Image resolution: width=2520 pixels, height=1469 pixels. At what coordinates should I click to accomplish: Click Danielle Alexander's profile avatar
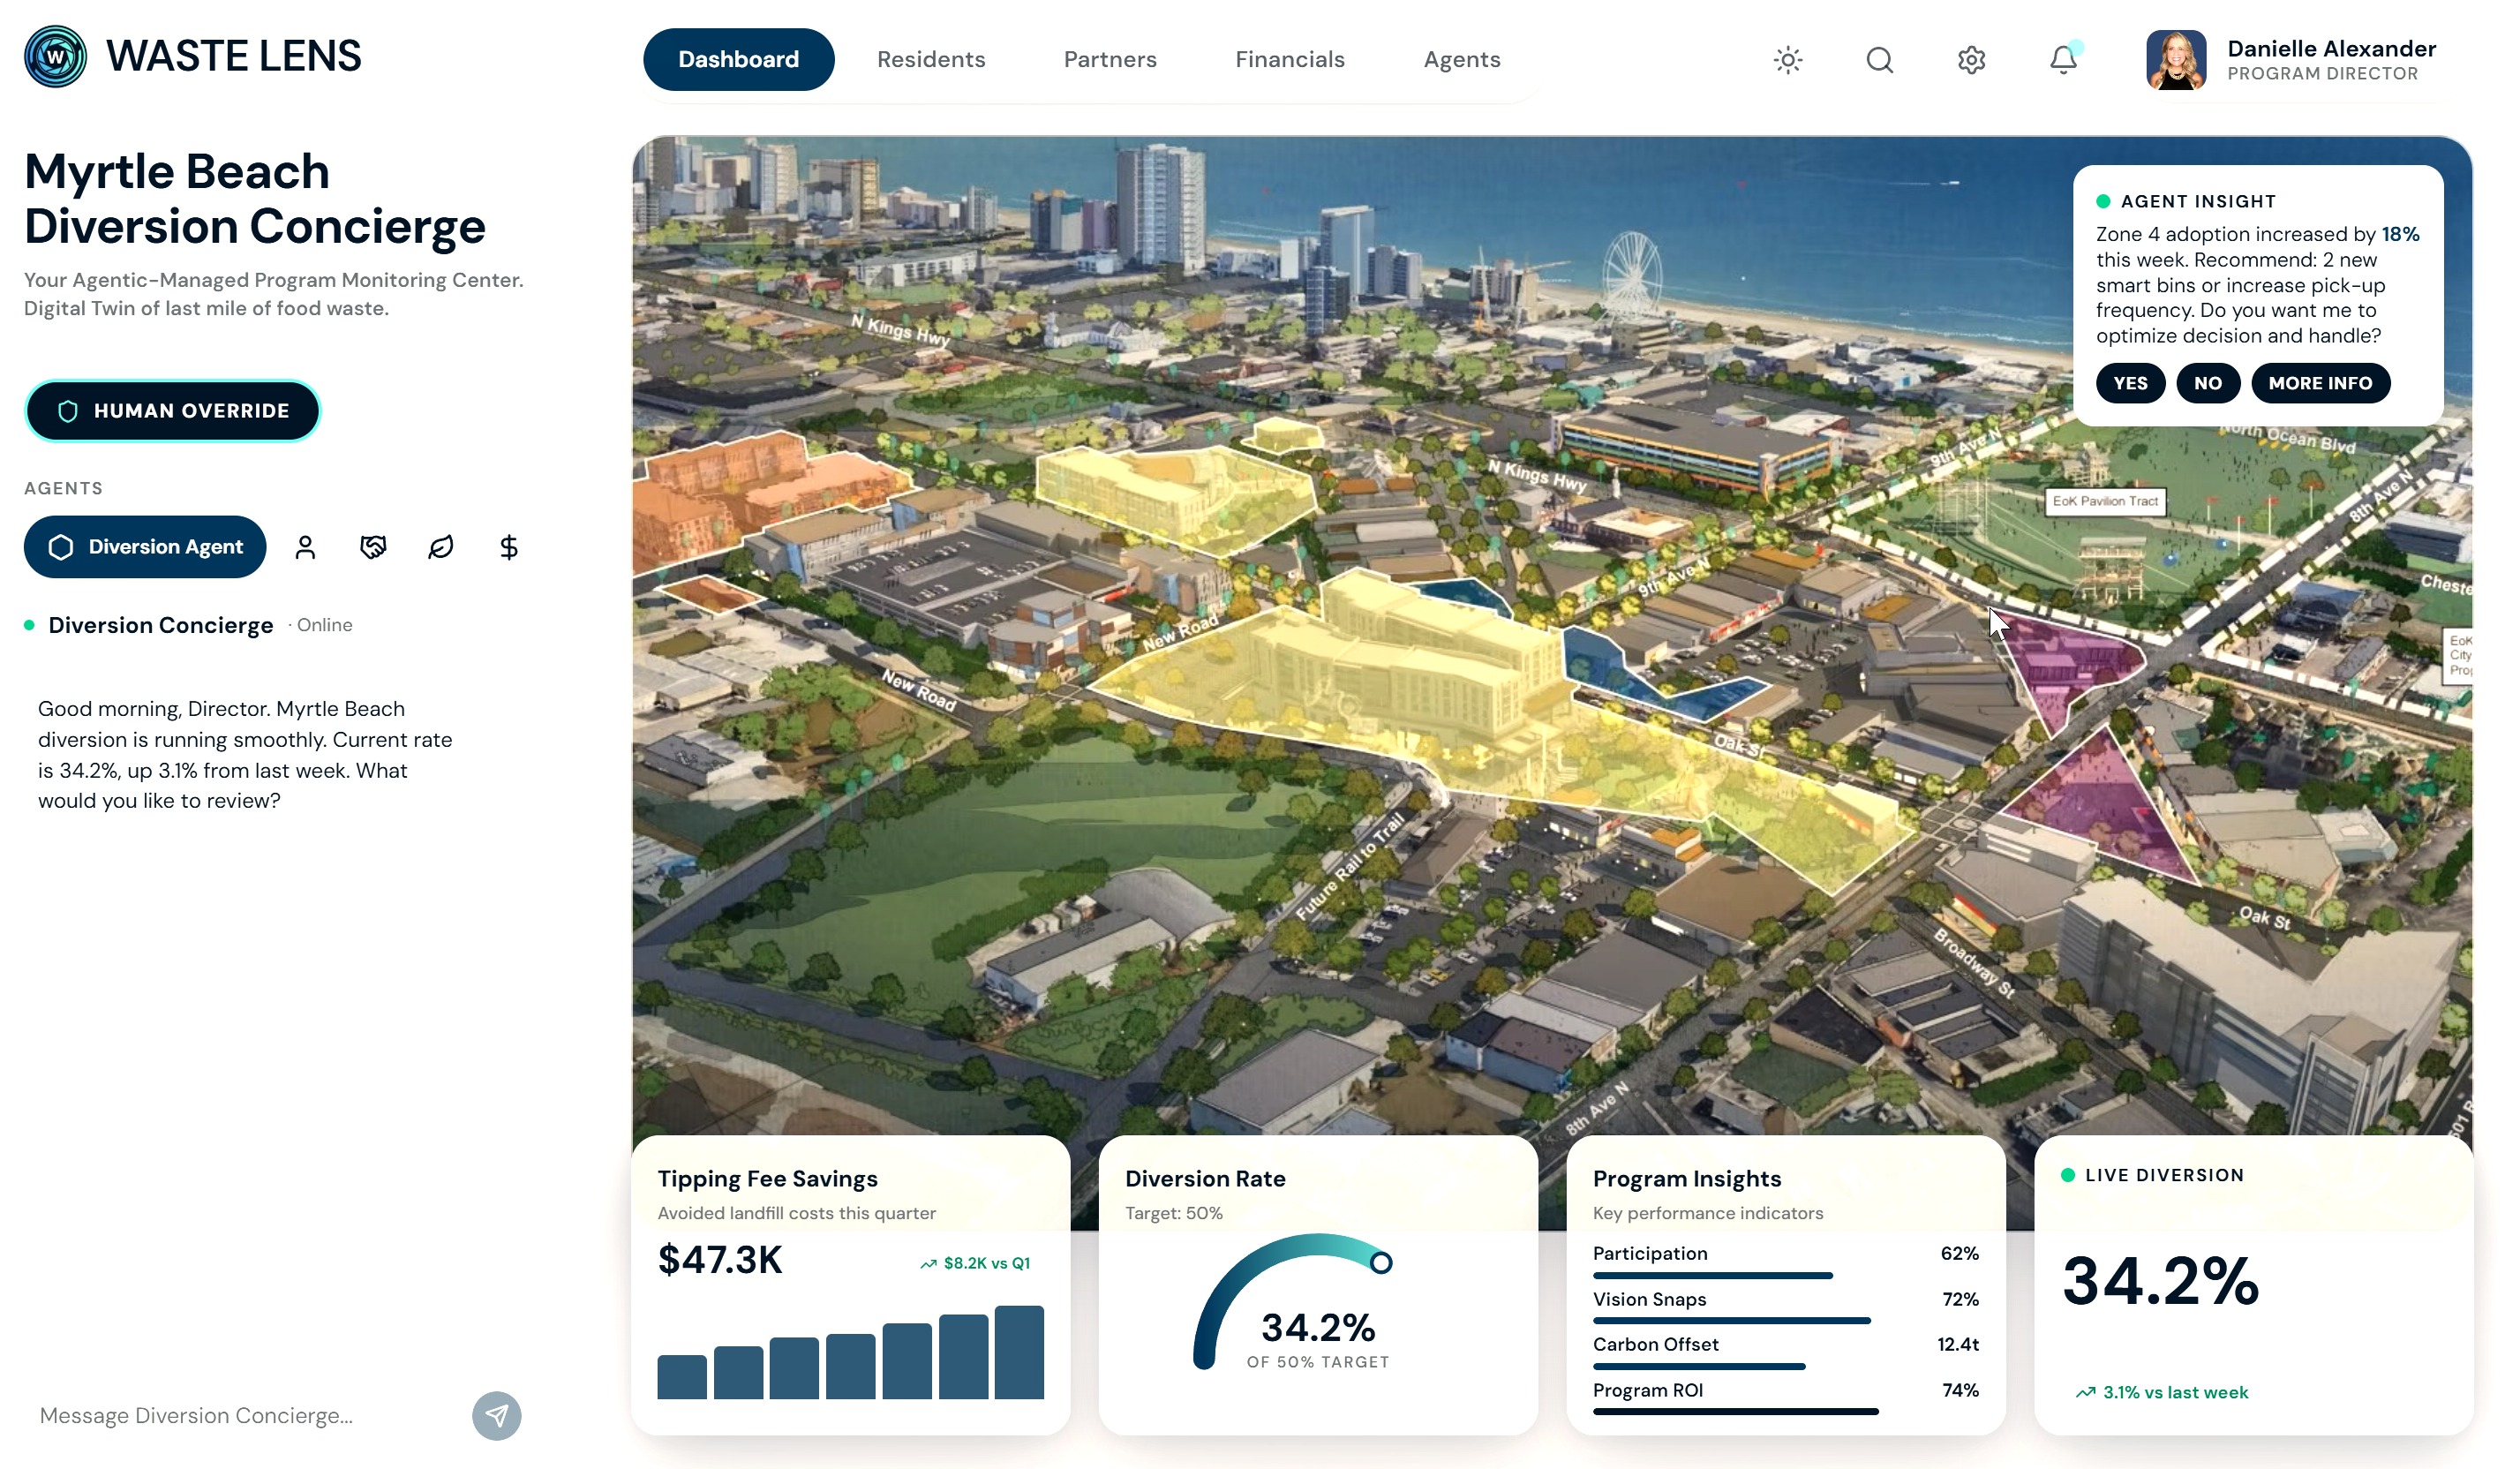coord(2175,60)
